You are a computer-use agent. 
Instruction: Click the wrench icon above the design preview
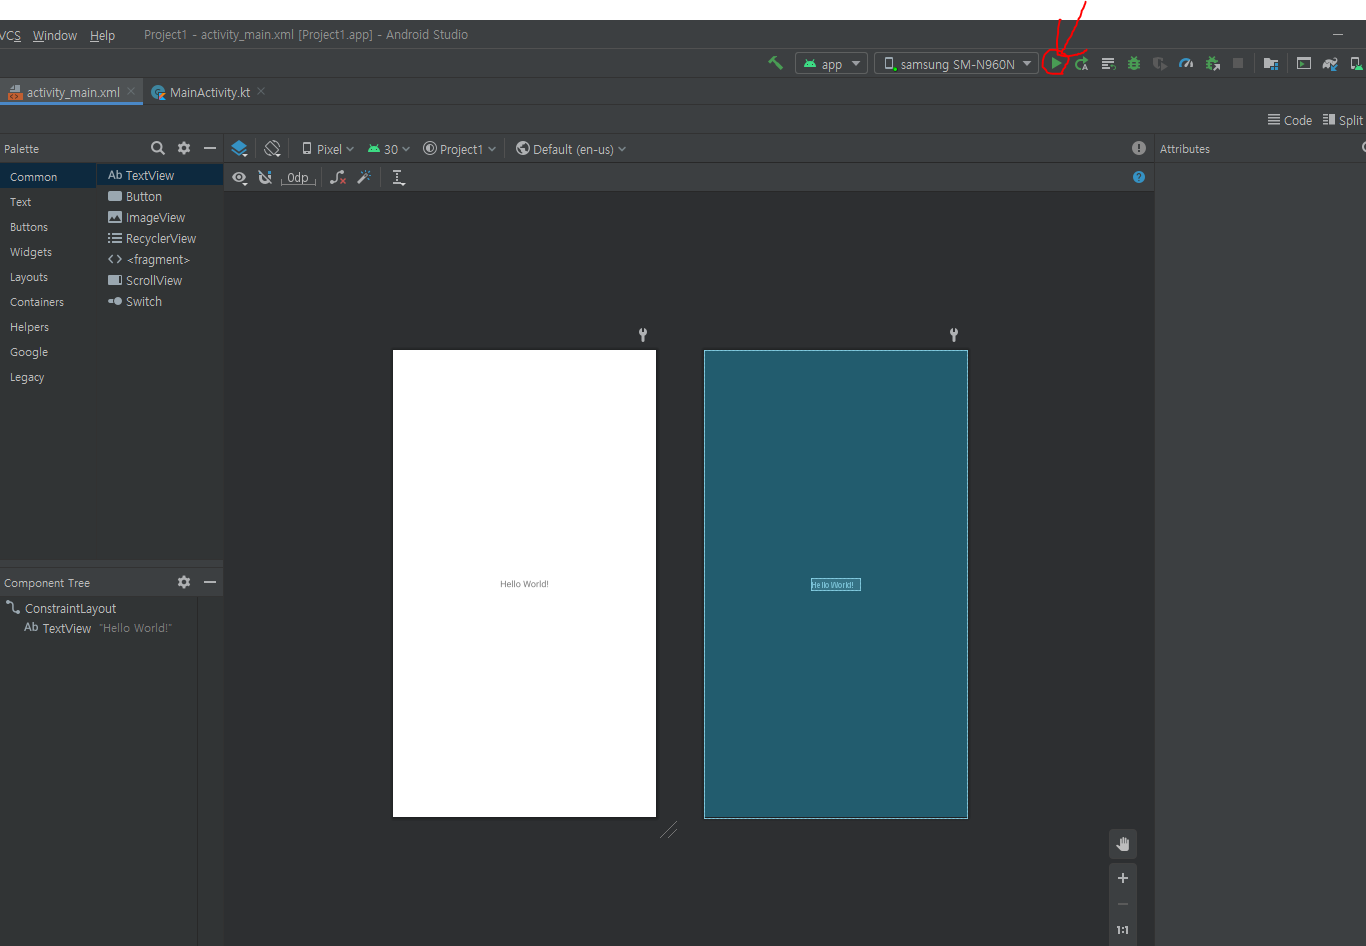[x=643, y=335]
